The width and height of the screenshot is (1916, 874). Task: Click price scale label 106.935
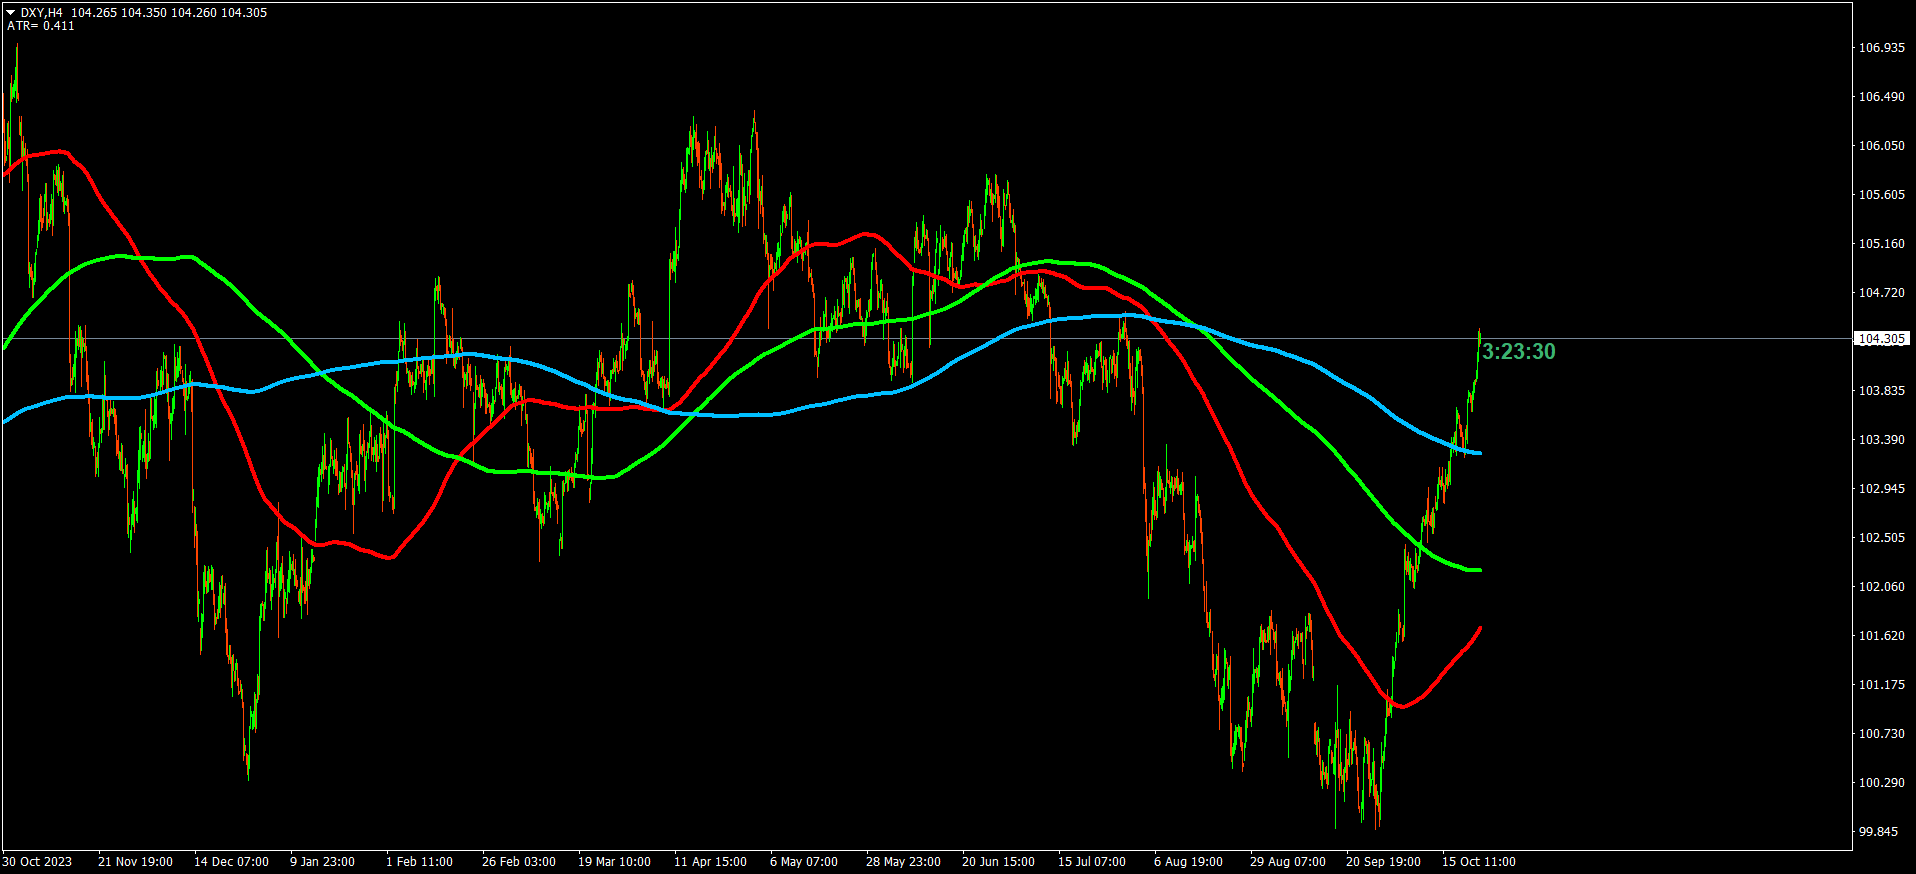(x=1881, y=48)
